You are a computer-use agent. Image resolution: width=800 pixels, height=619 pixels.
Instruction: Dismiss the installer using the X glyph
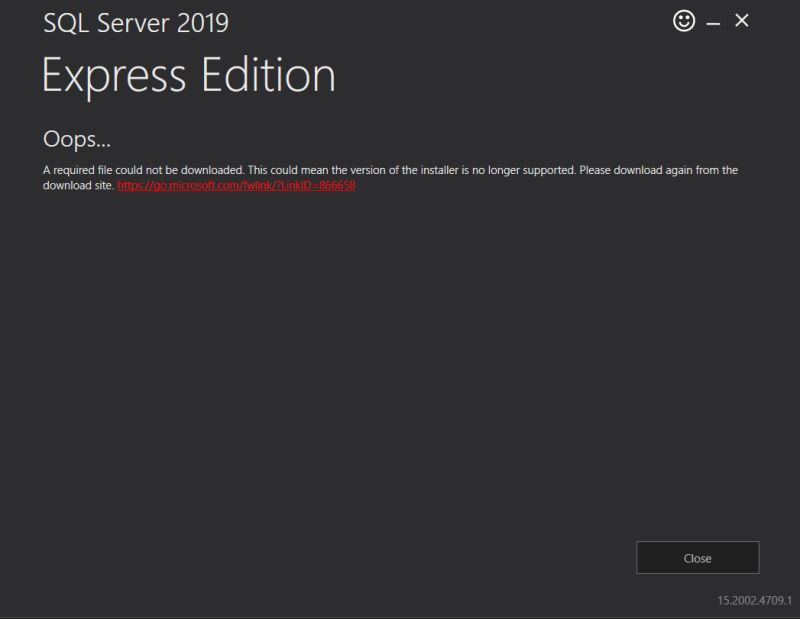(x=742, y=20)
